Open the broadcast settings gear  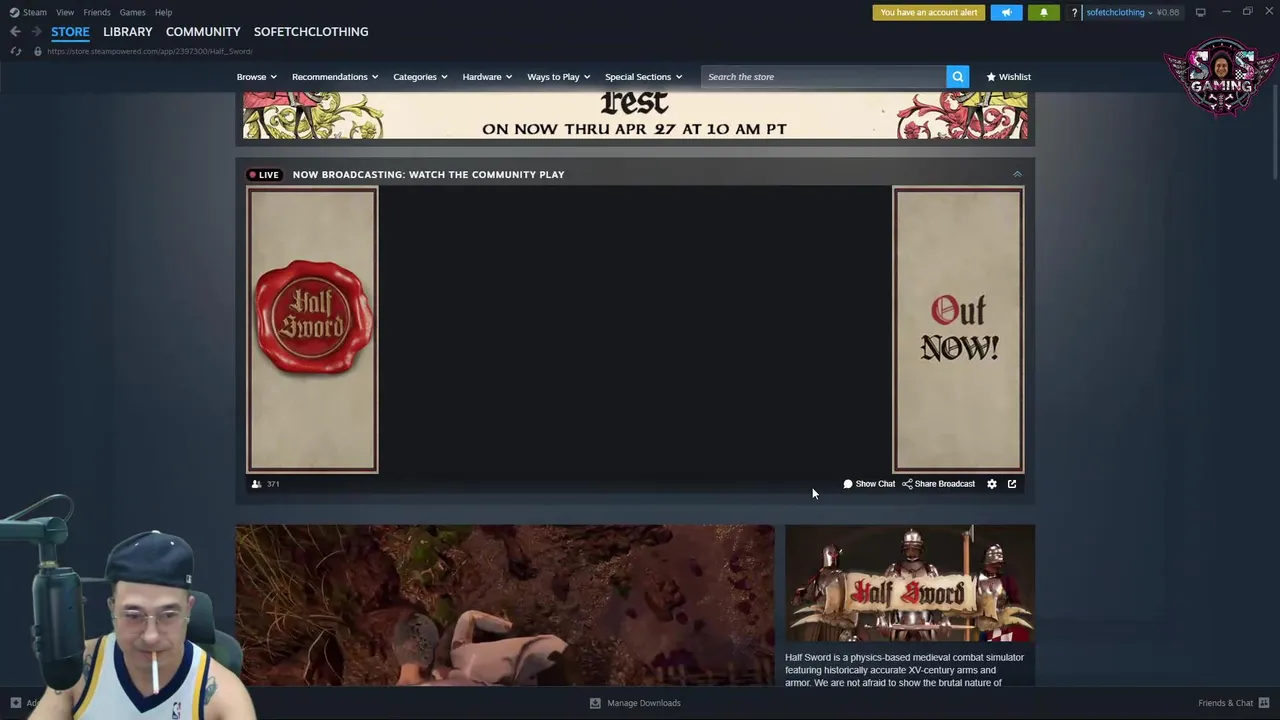(992, 484)
